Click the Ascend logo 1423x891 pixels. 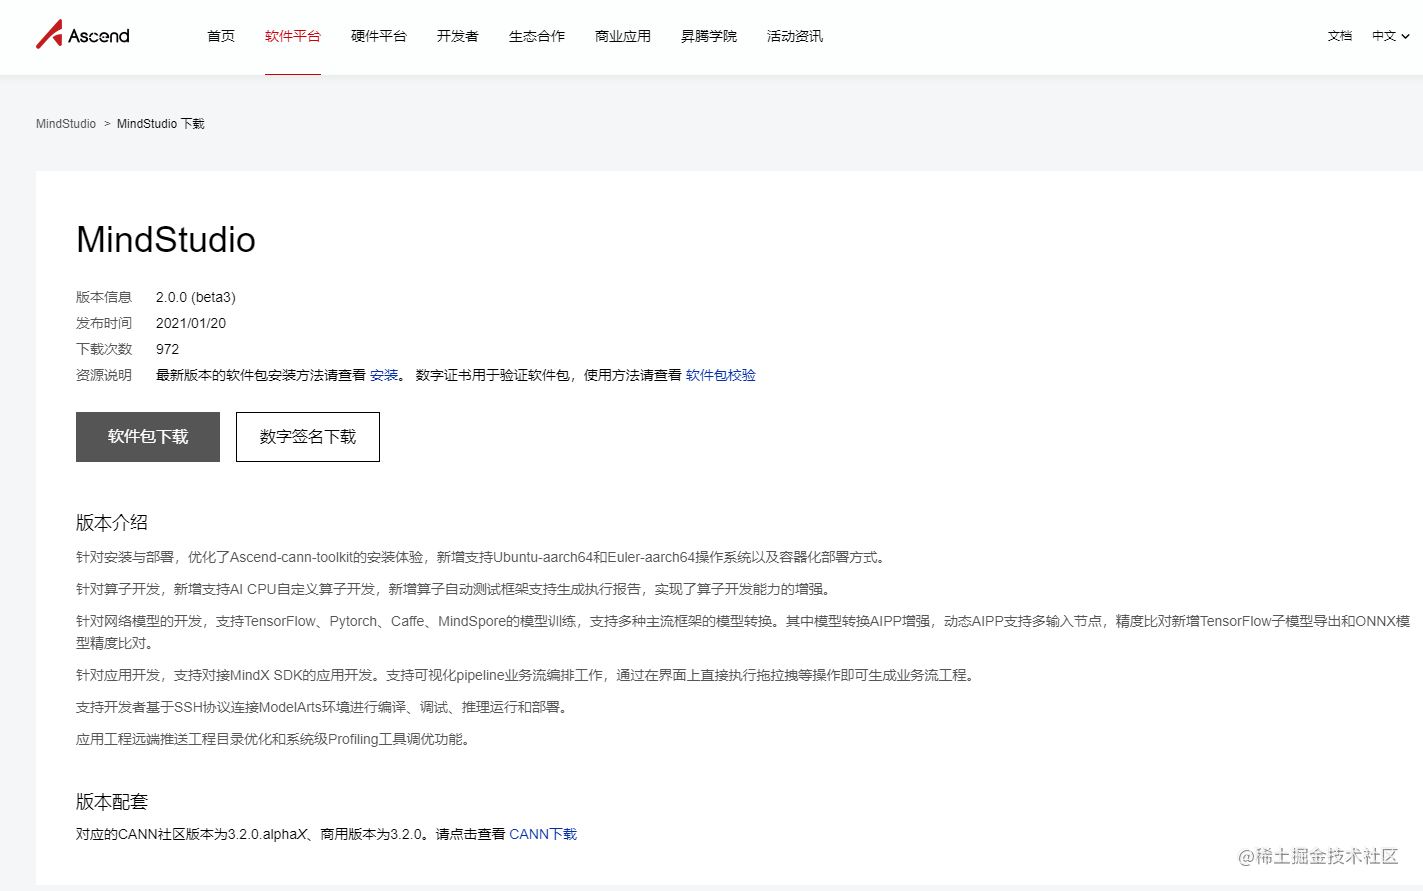point(83,35)
